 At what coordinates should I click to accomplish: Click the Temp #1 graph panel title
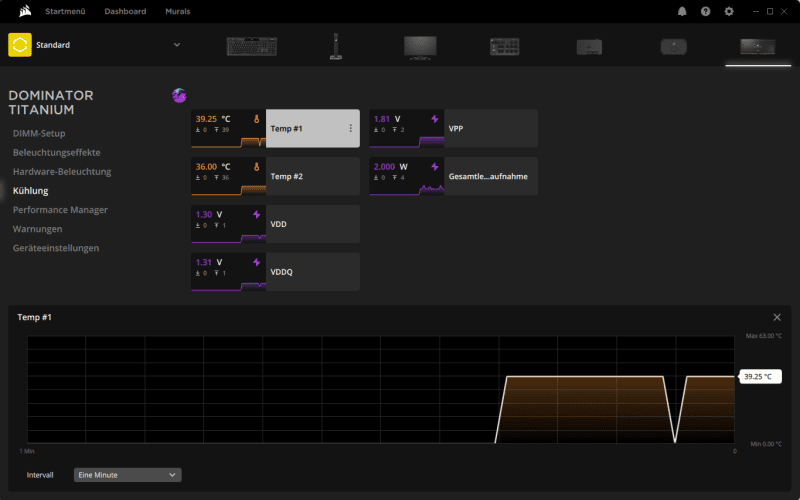[x=35, y=317]
